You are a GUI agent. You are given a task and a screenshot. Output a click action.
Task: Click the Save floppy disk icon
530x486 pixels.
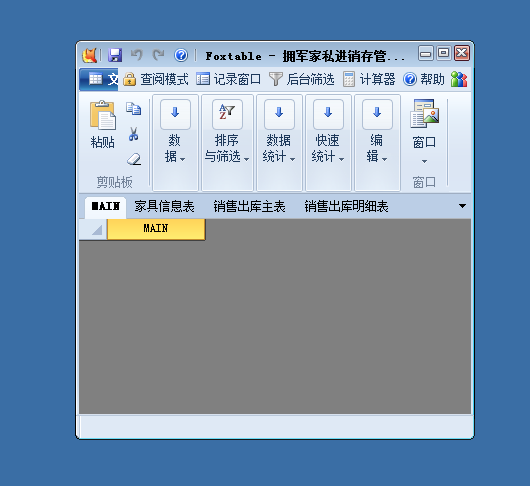tap(115, 55)
